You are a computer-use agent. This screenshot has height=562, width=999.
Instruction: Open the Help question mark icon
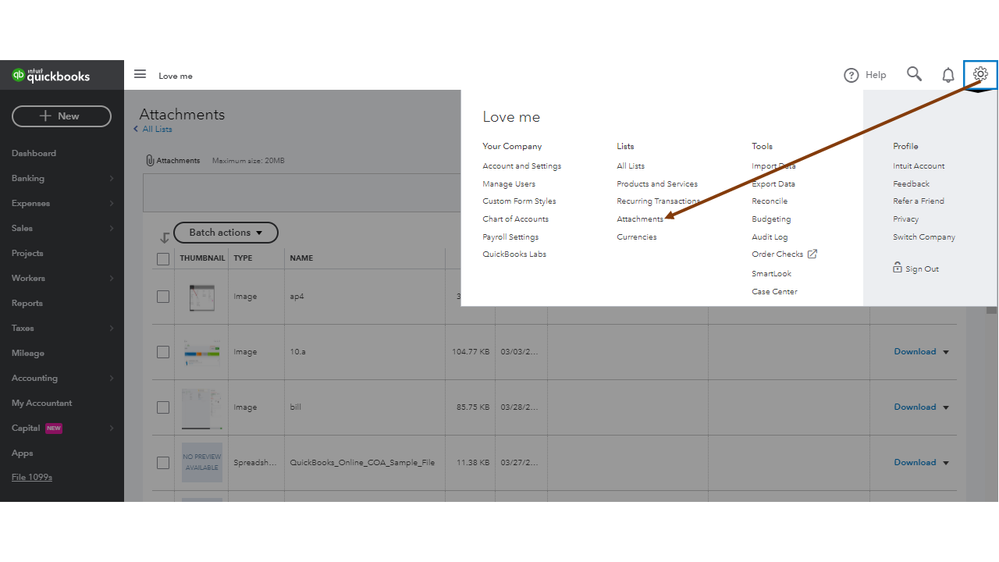(851, 75)
